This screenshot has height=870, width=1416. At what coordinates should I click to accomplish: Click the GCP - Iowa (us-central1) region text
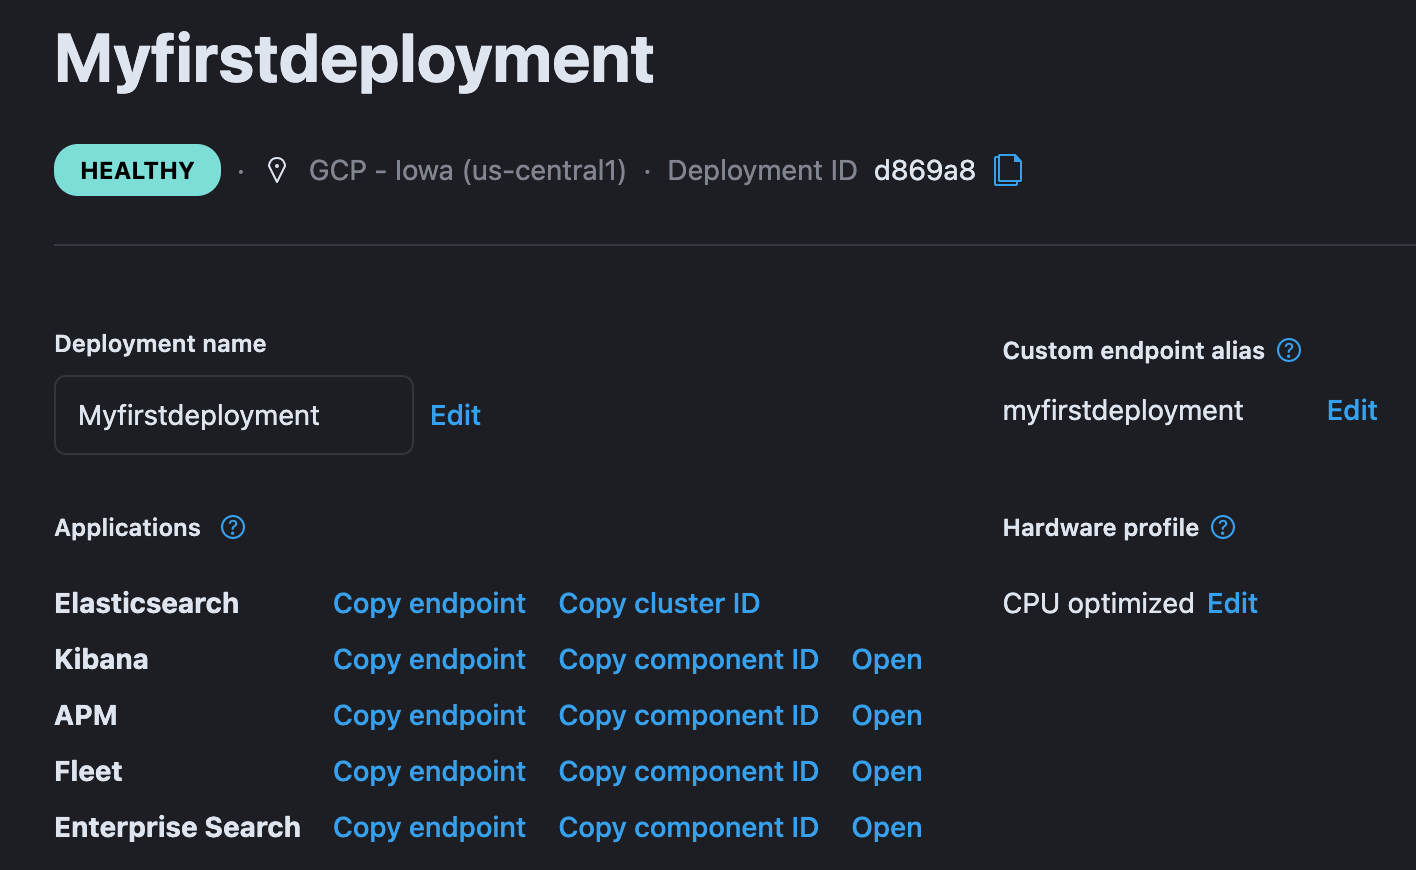point(467,170)
